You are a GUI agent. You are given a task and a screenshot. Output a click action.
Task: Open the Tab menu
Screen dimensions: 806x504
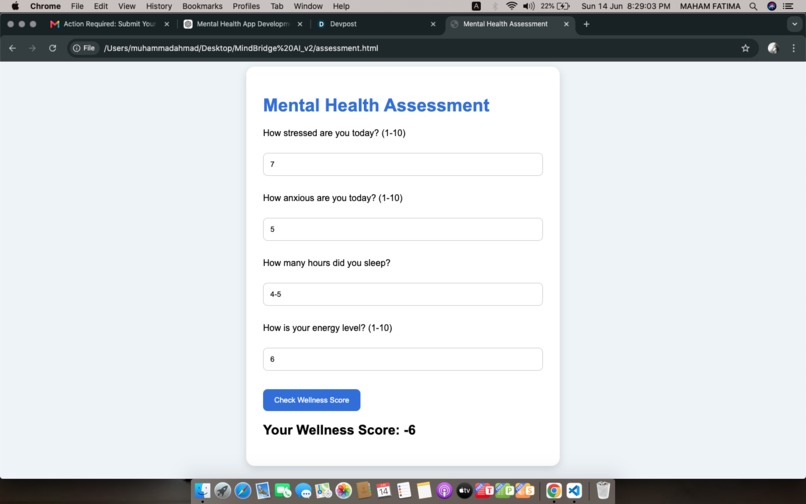point(277,6)
